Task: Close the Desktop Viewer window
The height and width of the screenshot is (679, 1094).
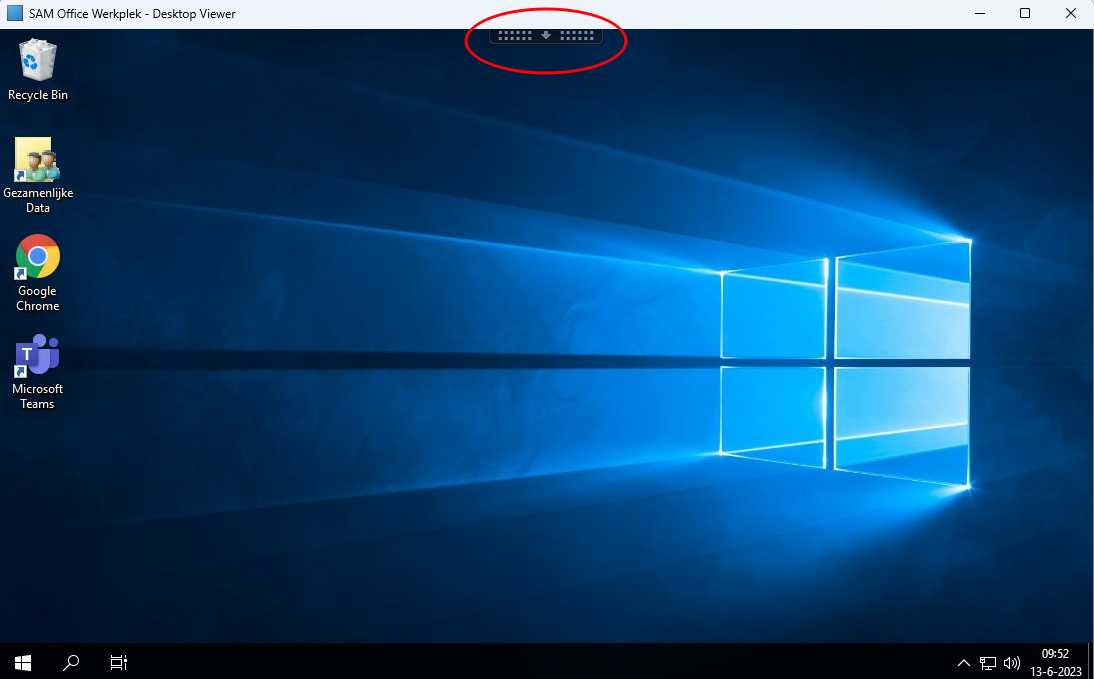Action: pyautogui.click(x=1071, y=14)
